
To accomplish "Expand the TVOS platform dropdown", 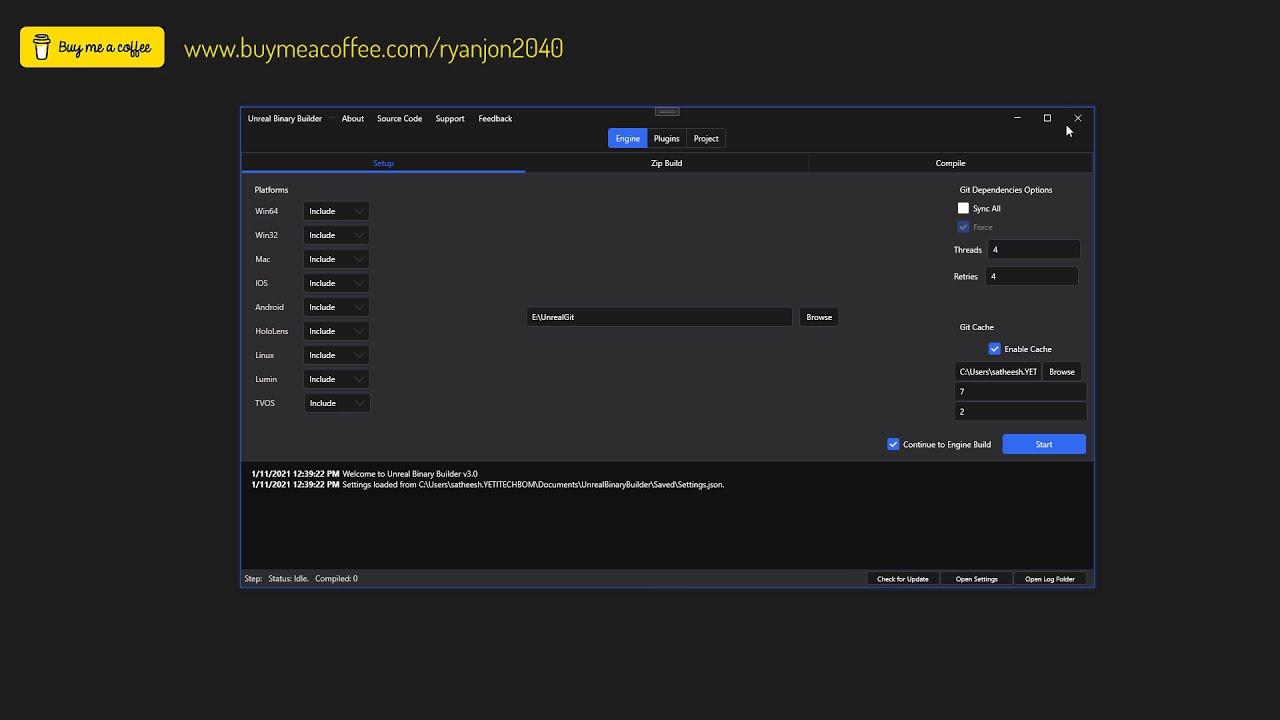I will click(x=337, y=403).
